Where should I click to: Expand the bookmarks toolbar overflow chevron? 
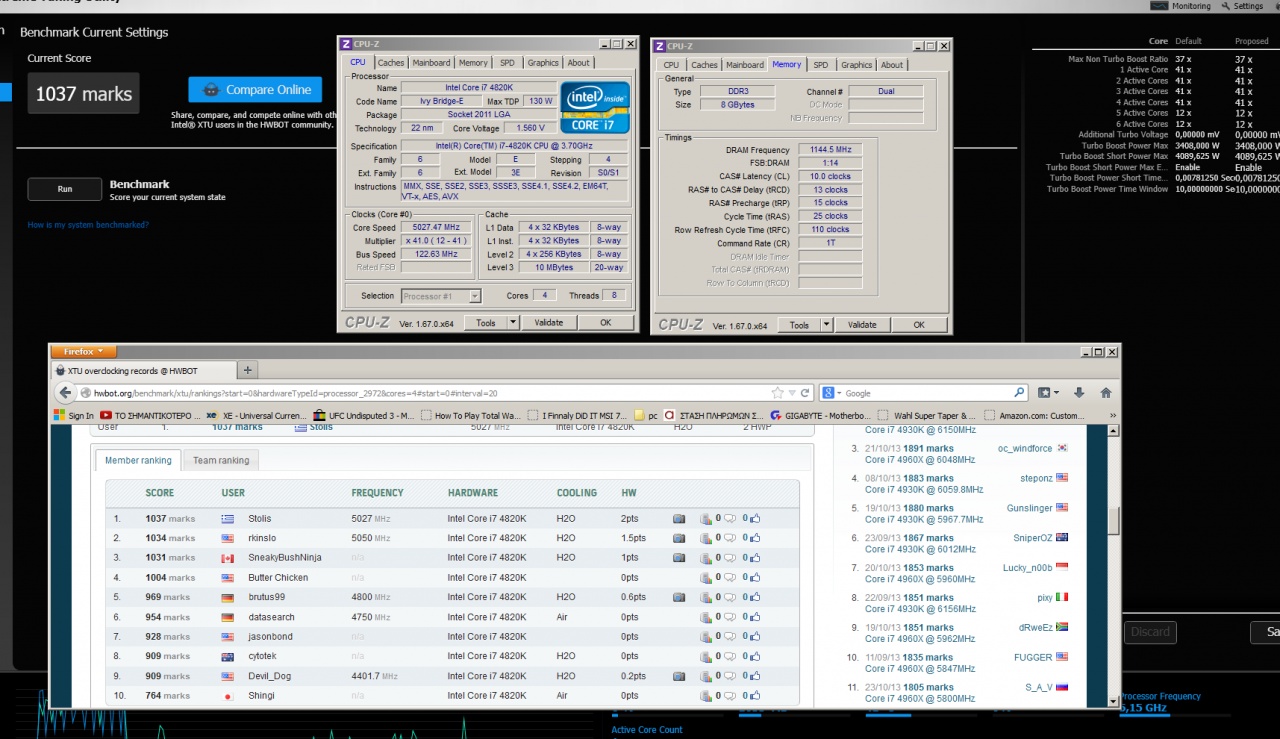[1111, 415]
